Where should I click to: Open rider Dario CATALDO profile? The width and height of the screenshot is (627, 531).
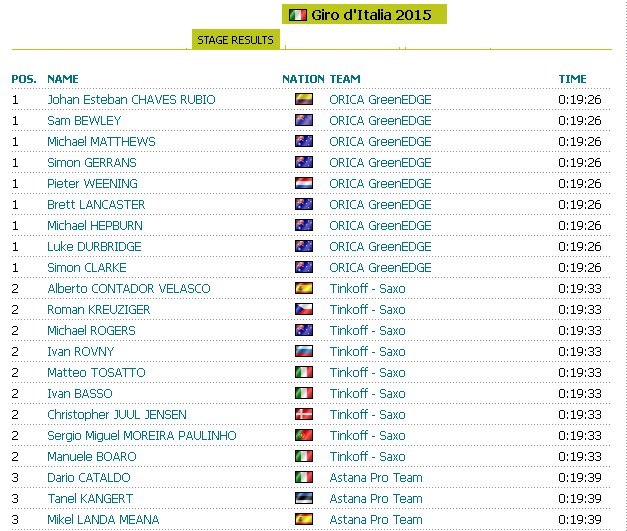tap(89, 477)
